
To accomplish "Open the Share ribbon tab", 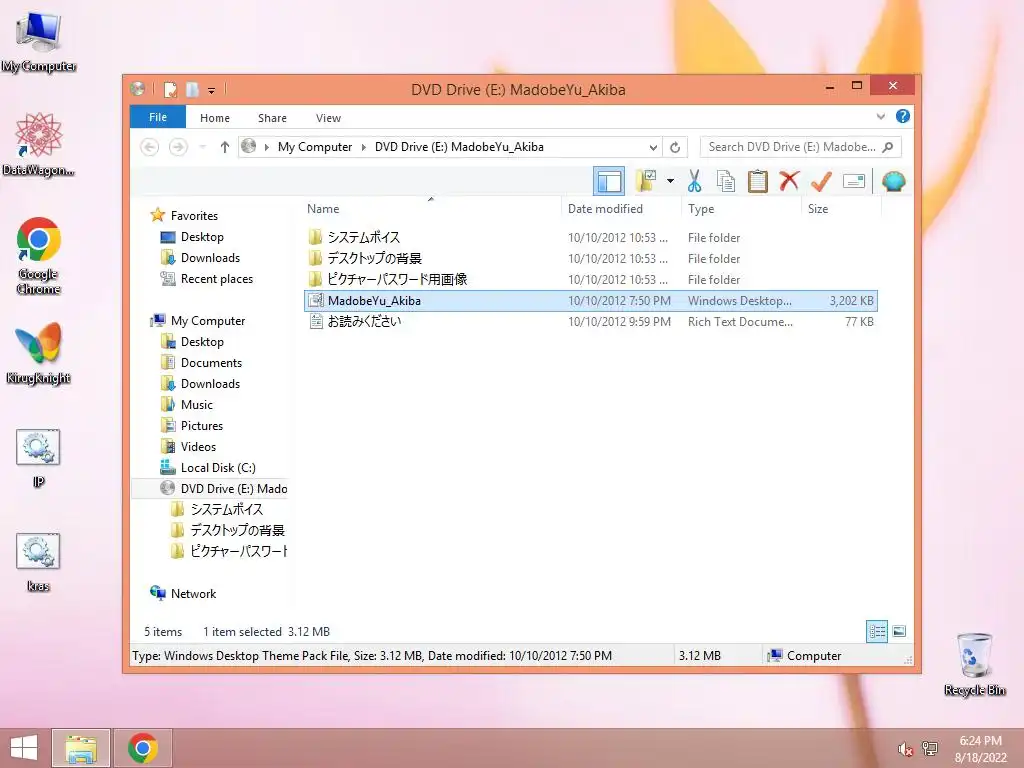I will click(x=272, y=118).
